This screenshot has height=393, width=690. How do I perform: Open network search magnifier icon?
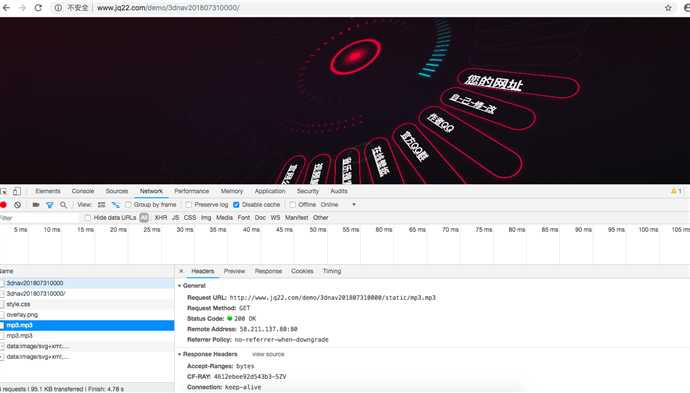pos(63,205)
